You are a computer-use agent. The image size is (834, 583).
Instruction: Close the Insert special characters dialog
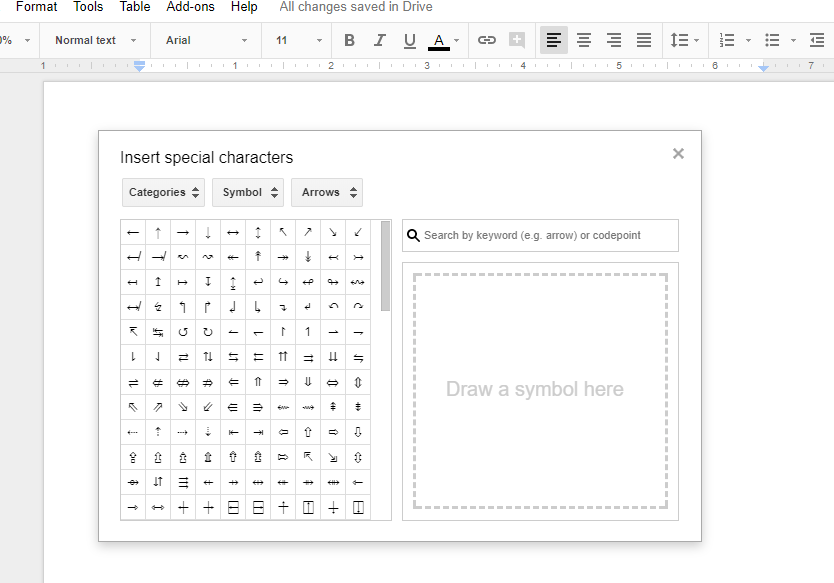coord(678,153)
